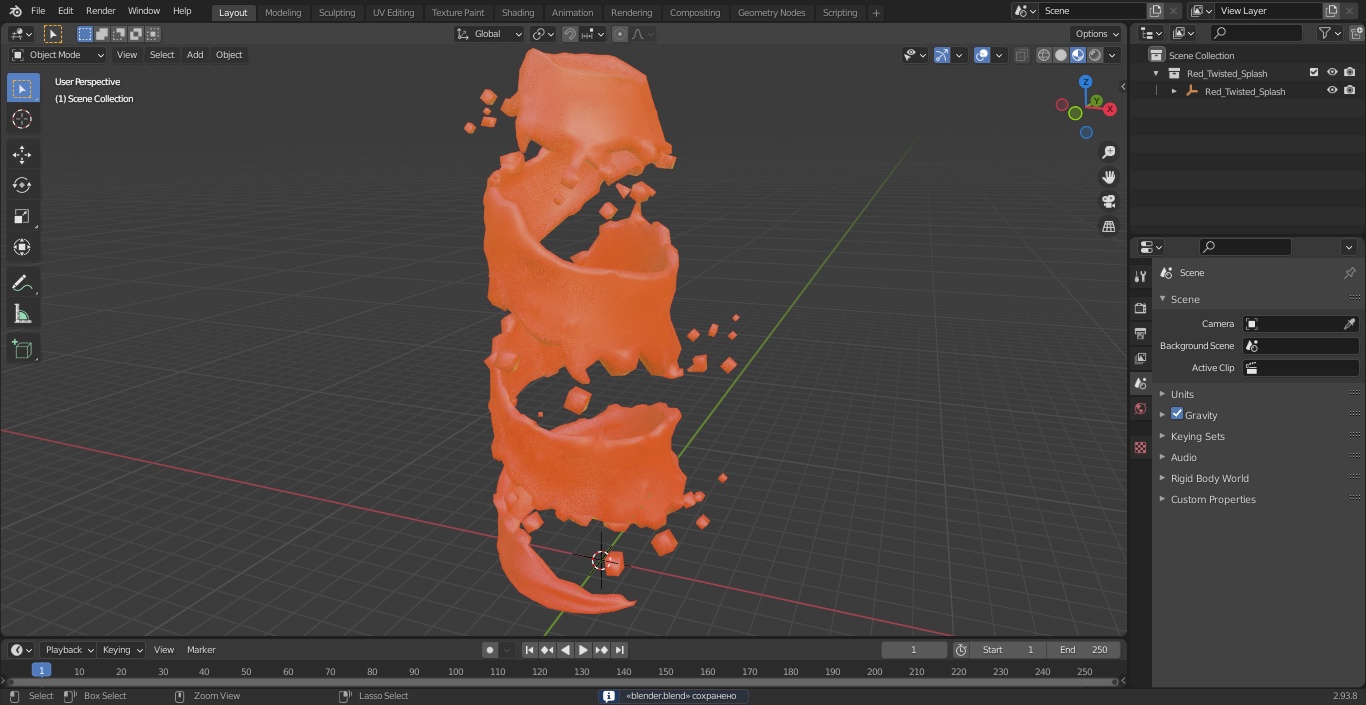
Task: Activate the Move tool
Action: (22, 154)
